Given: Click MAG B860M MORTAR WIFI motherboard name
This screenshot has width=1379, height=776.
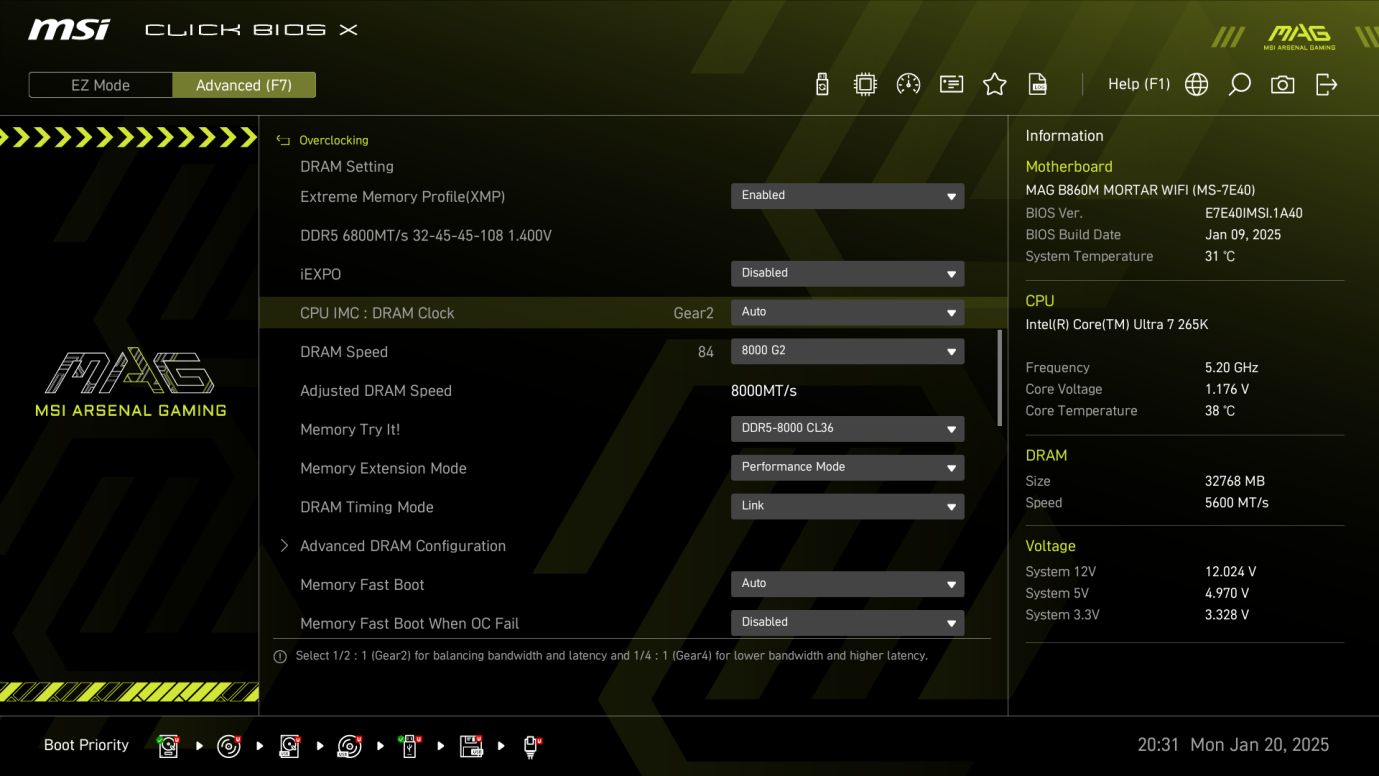Looking at the screenshot, I should click(x=1140, y=190).
